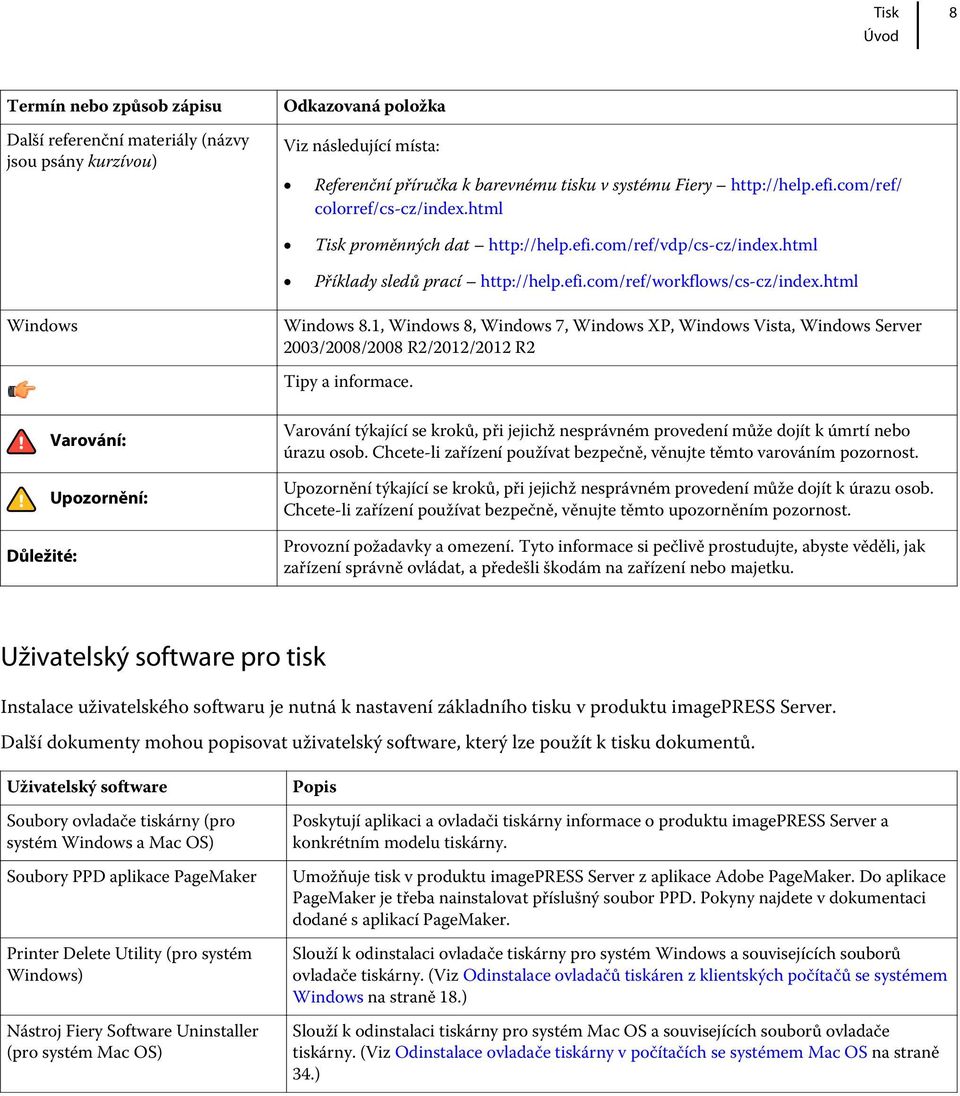960x1096 pixels.
Task: Click the bold Varování: label
Action: pyautogui.click(x=88, y=440)
